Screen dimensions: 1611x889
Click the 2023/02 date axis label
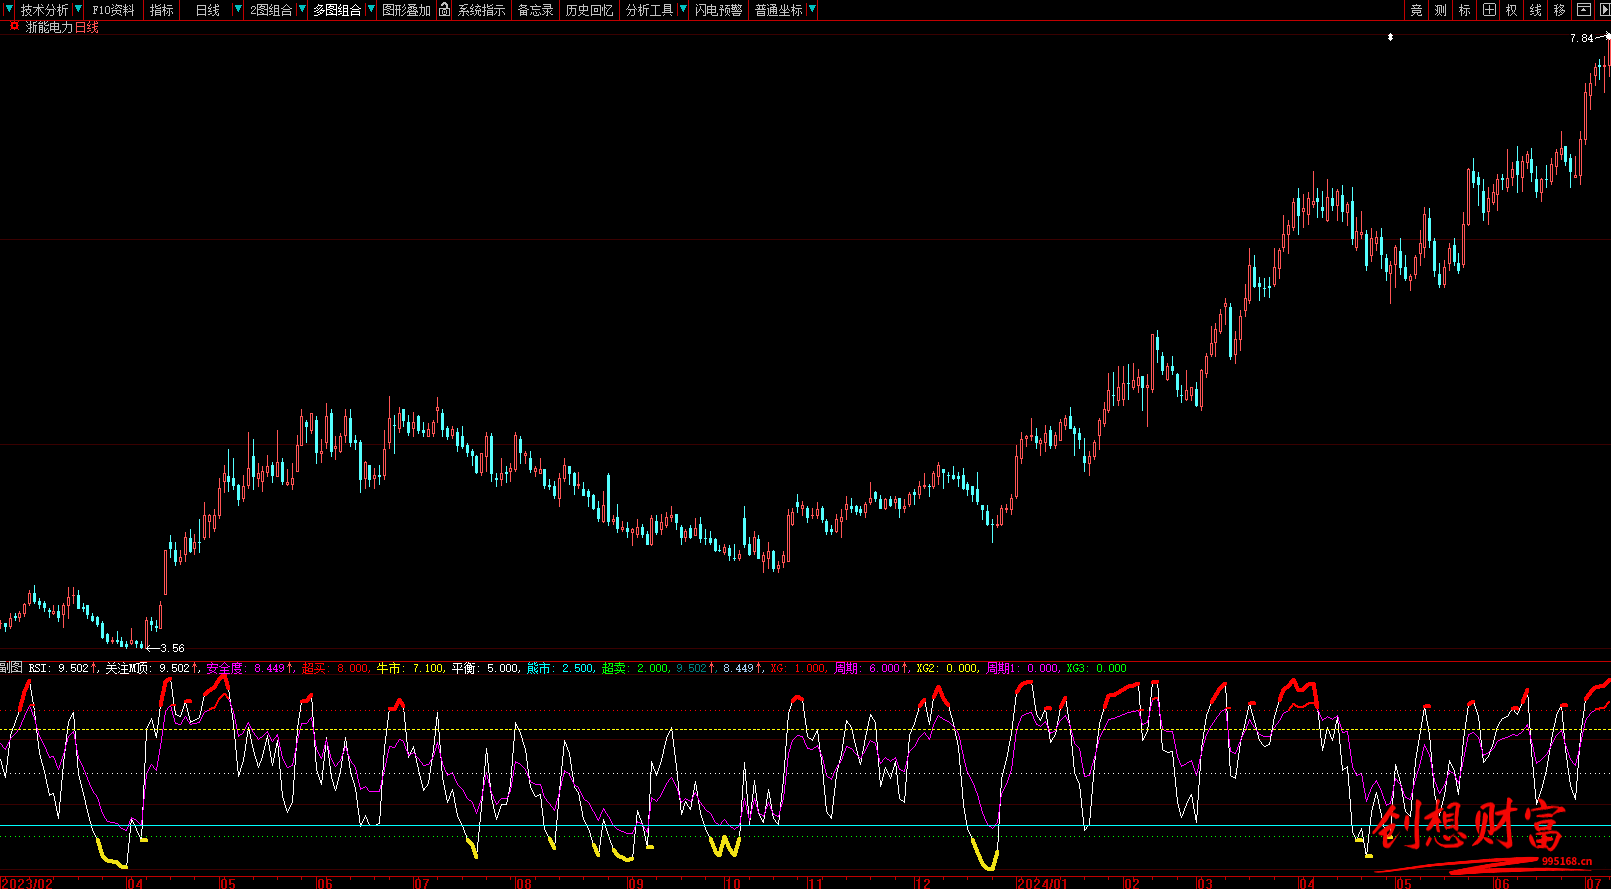point(27,883)
